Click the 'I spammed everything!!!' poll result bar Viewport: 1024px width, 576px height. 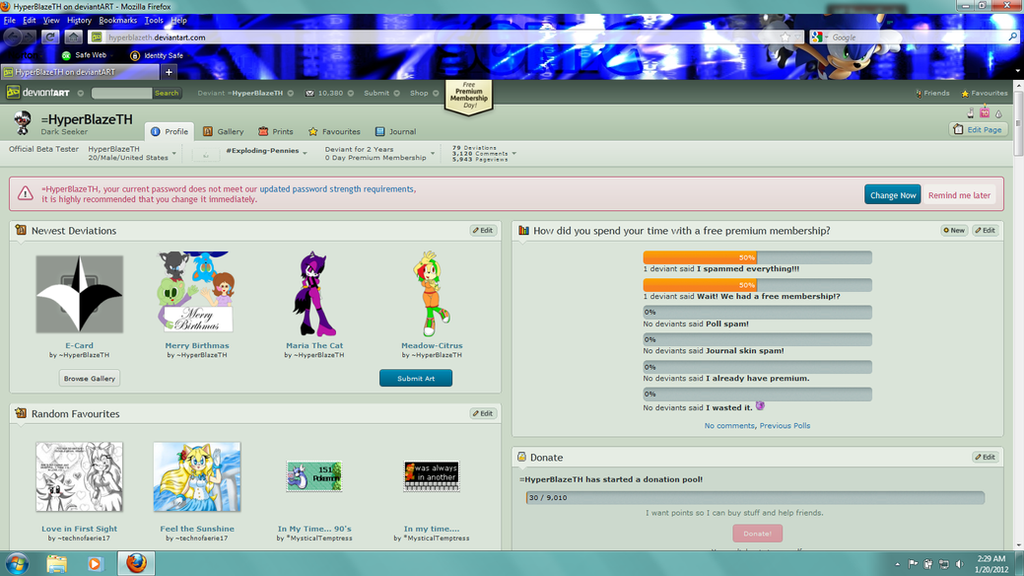(x=758, y=257)
